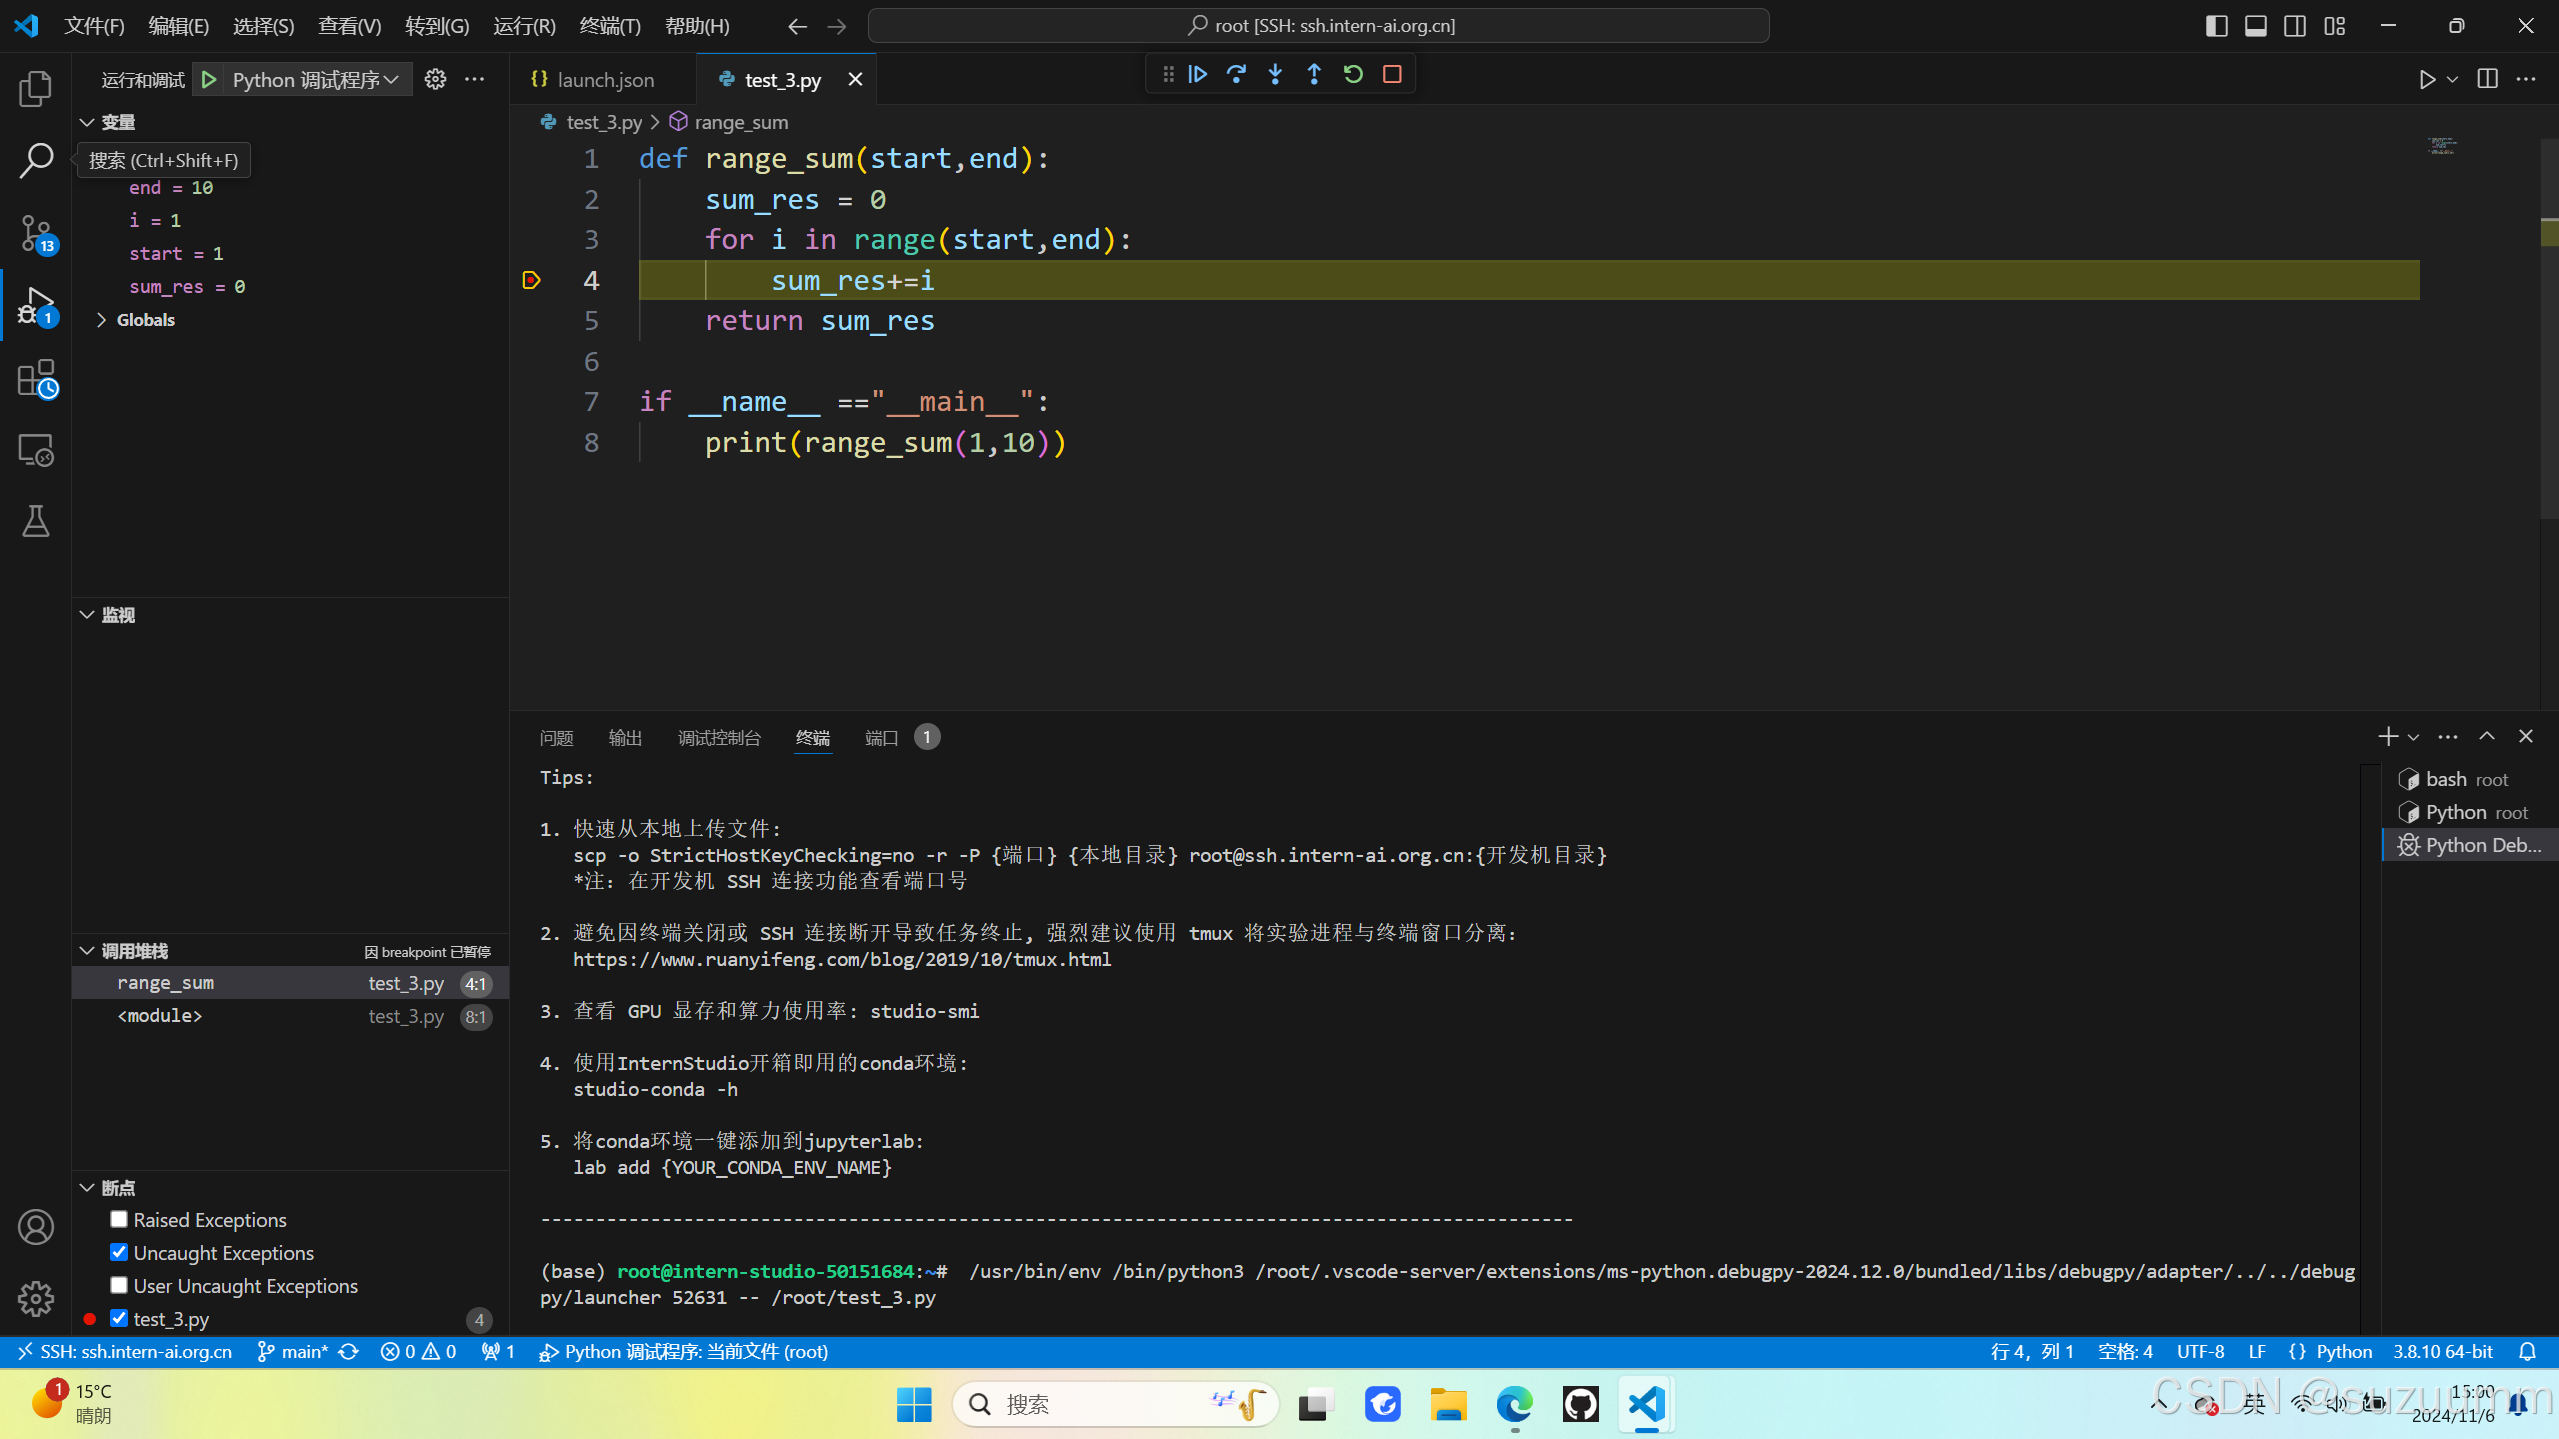The height and width of the screenshot is (1439, 2559).
Task: Open the Extensions view icon
Action: 36,379
